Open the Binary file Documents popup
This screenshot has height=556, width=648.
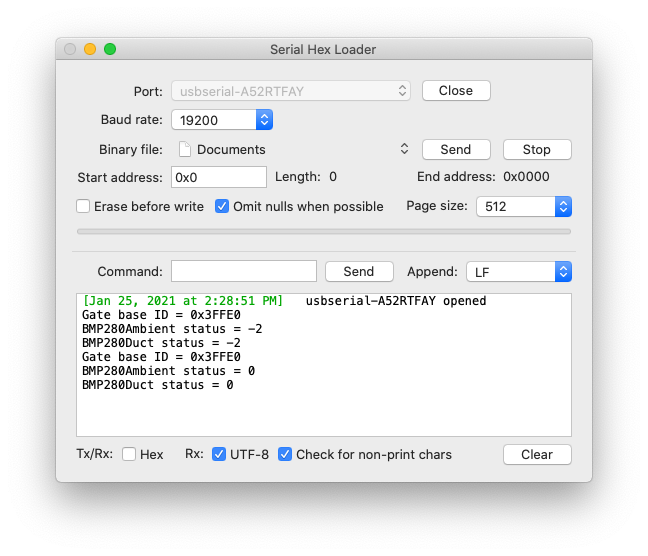point(293,149)
